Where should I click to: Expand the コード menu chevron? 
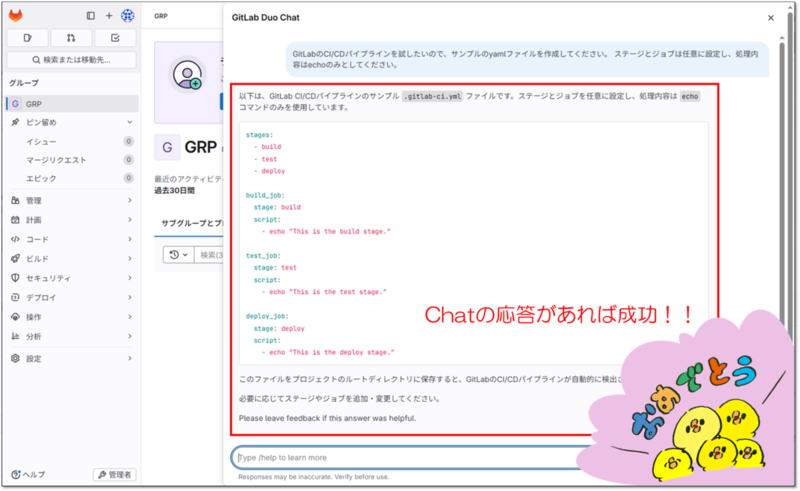pos(130,239)
